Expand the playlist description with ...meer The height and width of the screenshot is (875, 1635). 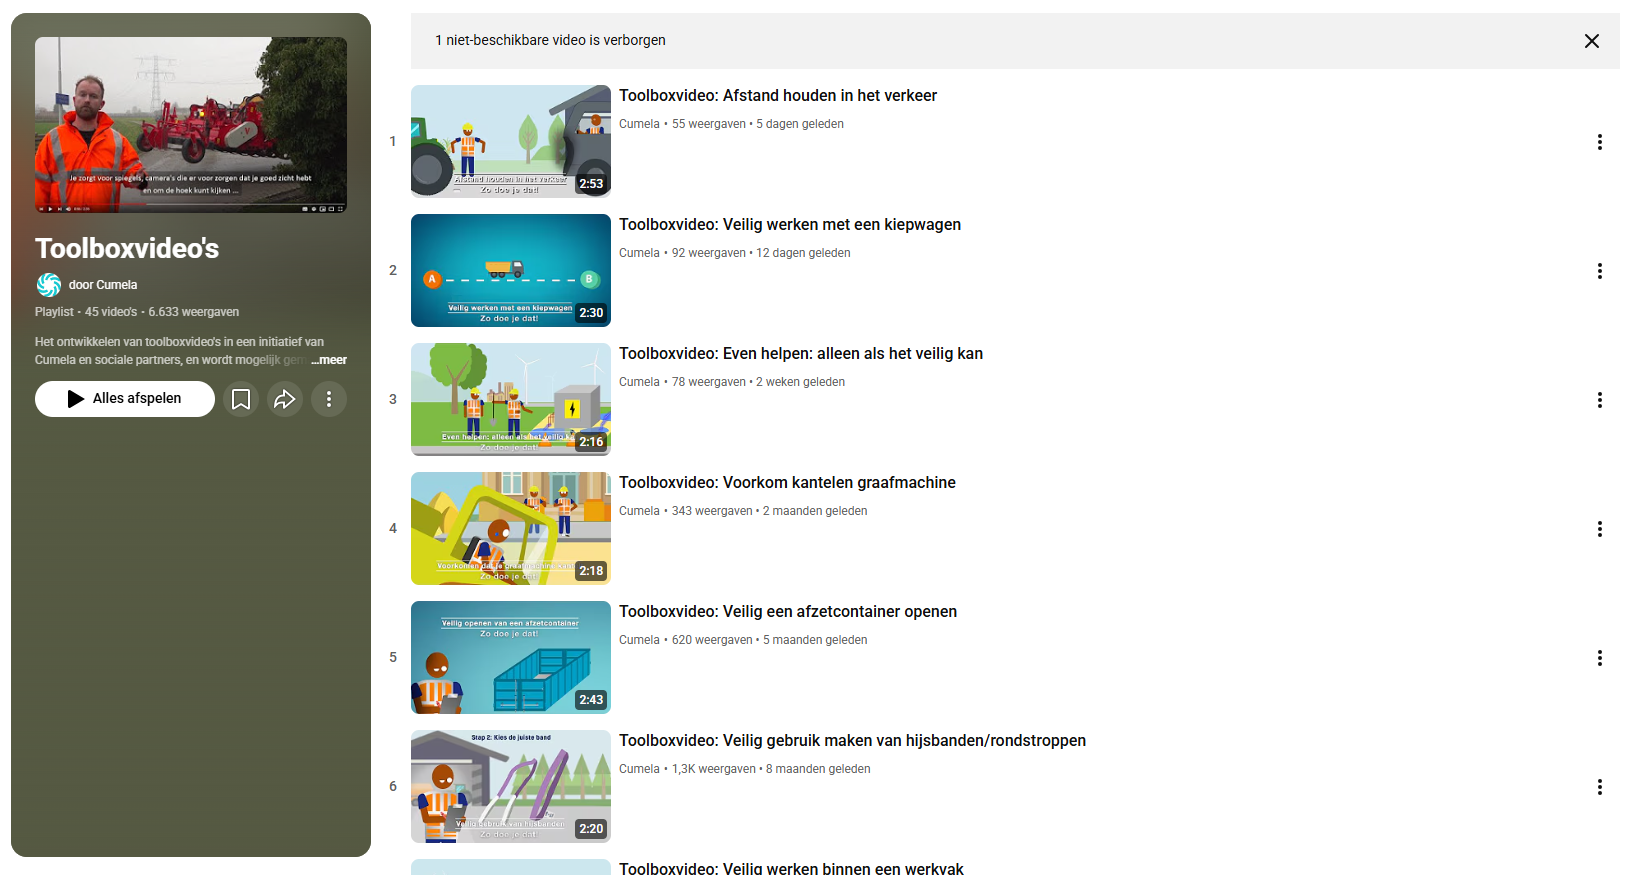[x=329, y=360]
